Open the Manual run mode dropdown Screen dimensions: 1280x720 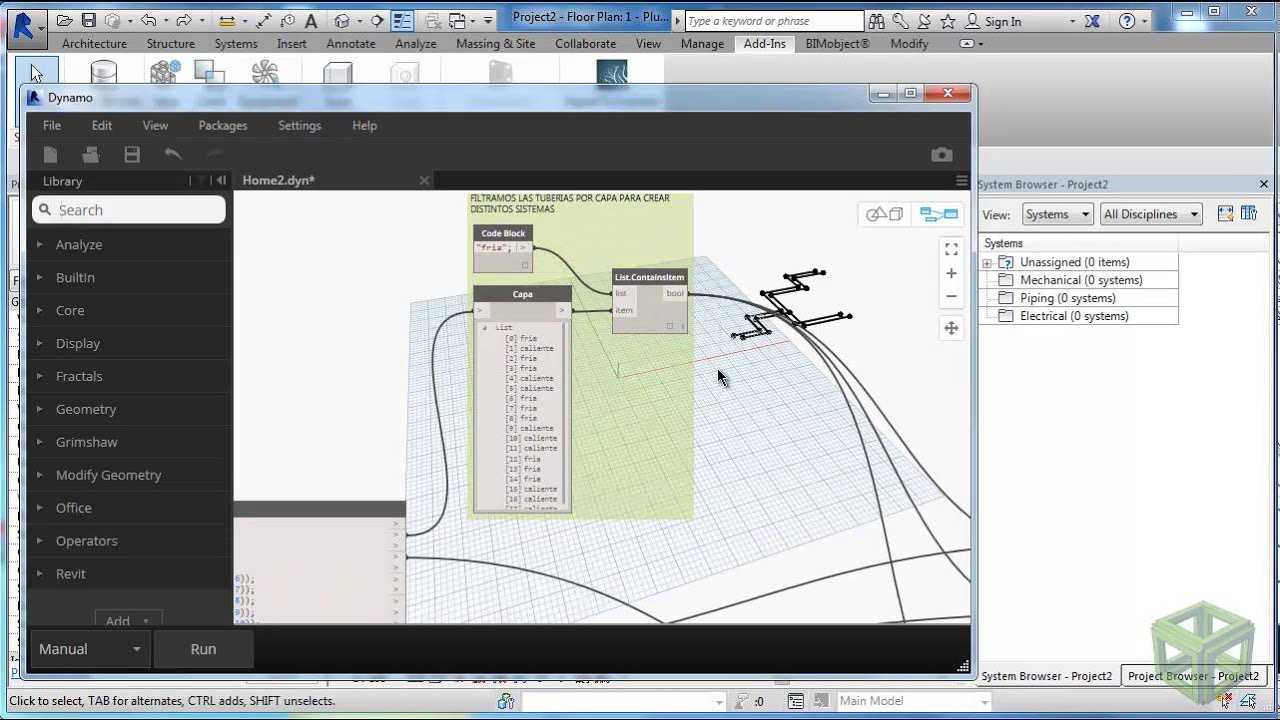click(90, 649)
